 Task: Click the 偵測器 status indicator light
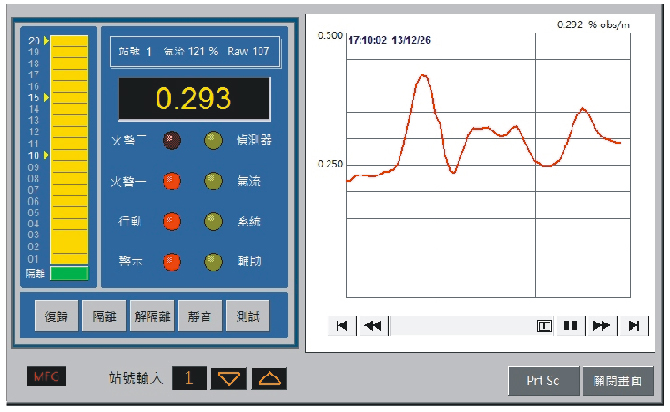213,141
